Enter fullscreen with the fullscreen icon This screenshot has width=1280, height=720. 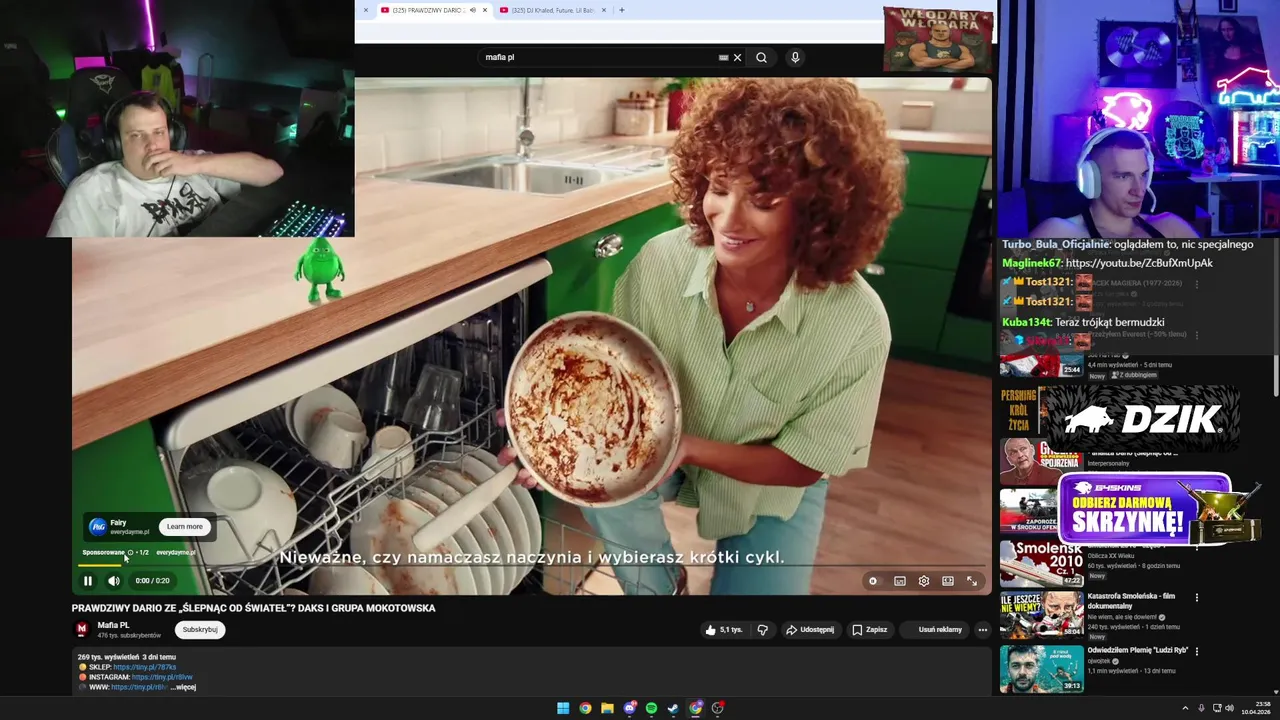coord(972,581)
